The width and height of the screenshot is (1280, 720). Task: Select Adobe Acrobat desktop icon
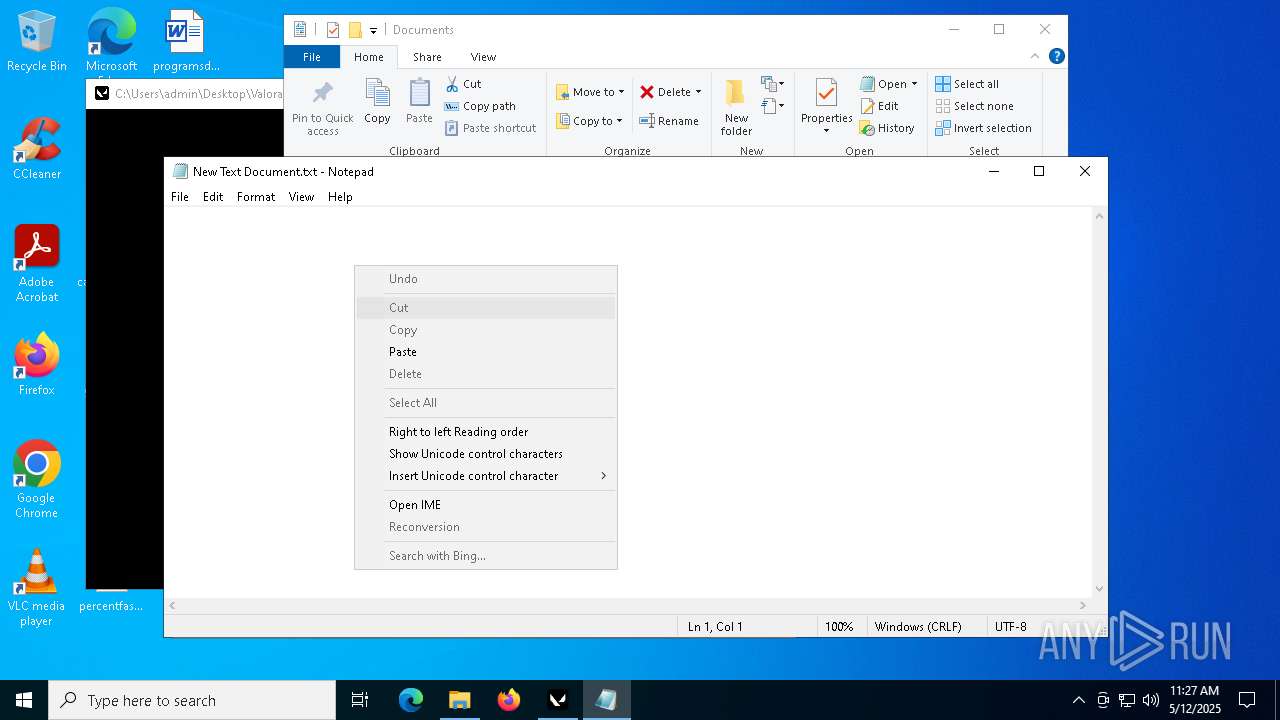pos(37,264)
